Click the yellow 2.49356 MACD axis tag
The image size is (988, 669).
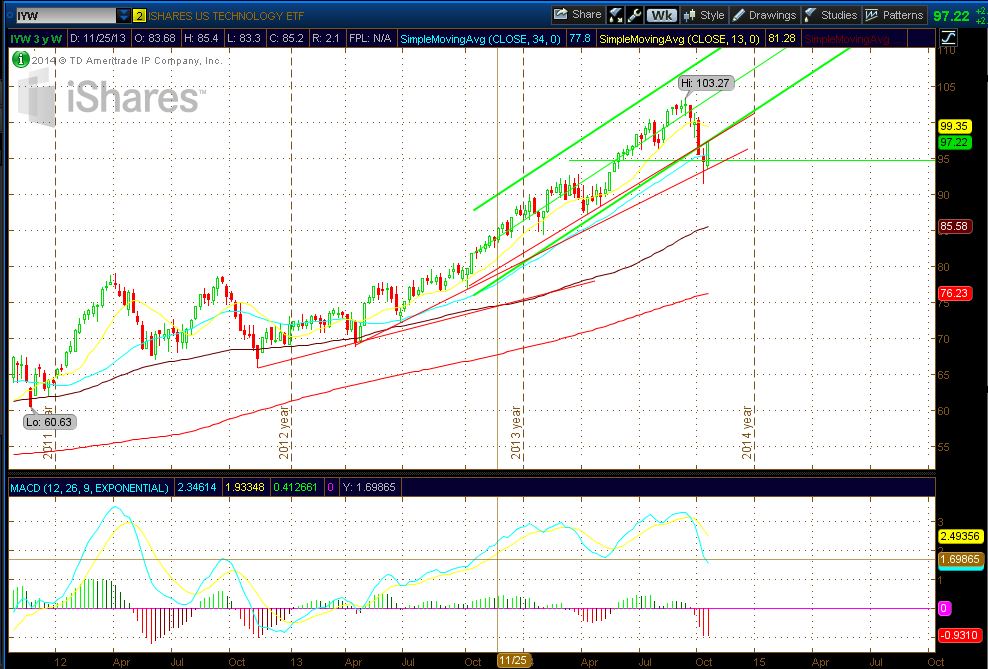click(x=960, y=536)
